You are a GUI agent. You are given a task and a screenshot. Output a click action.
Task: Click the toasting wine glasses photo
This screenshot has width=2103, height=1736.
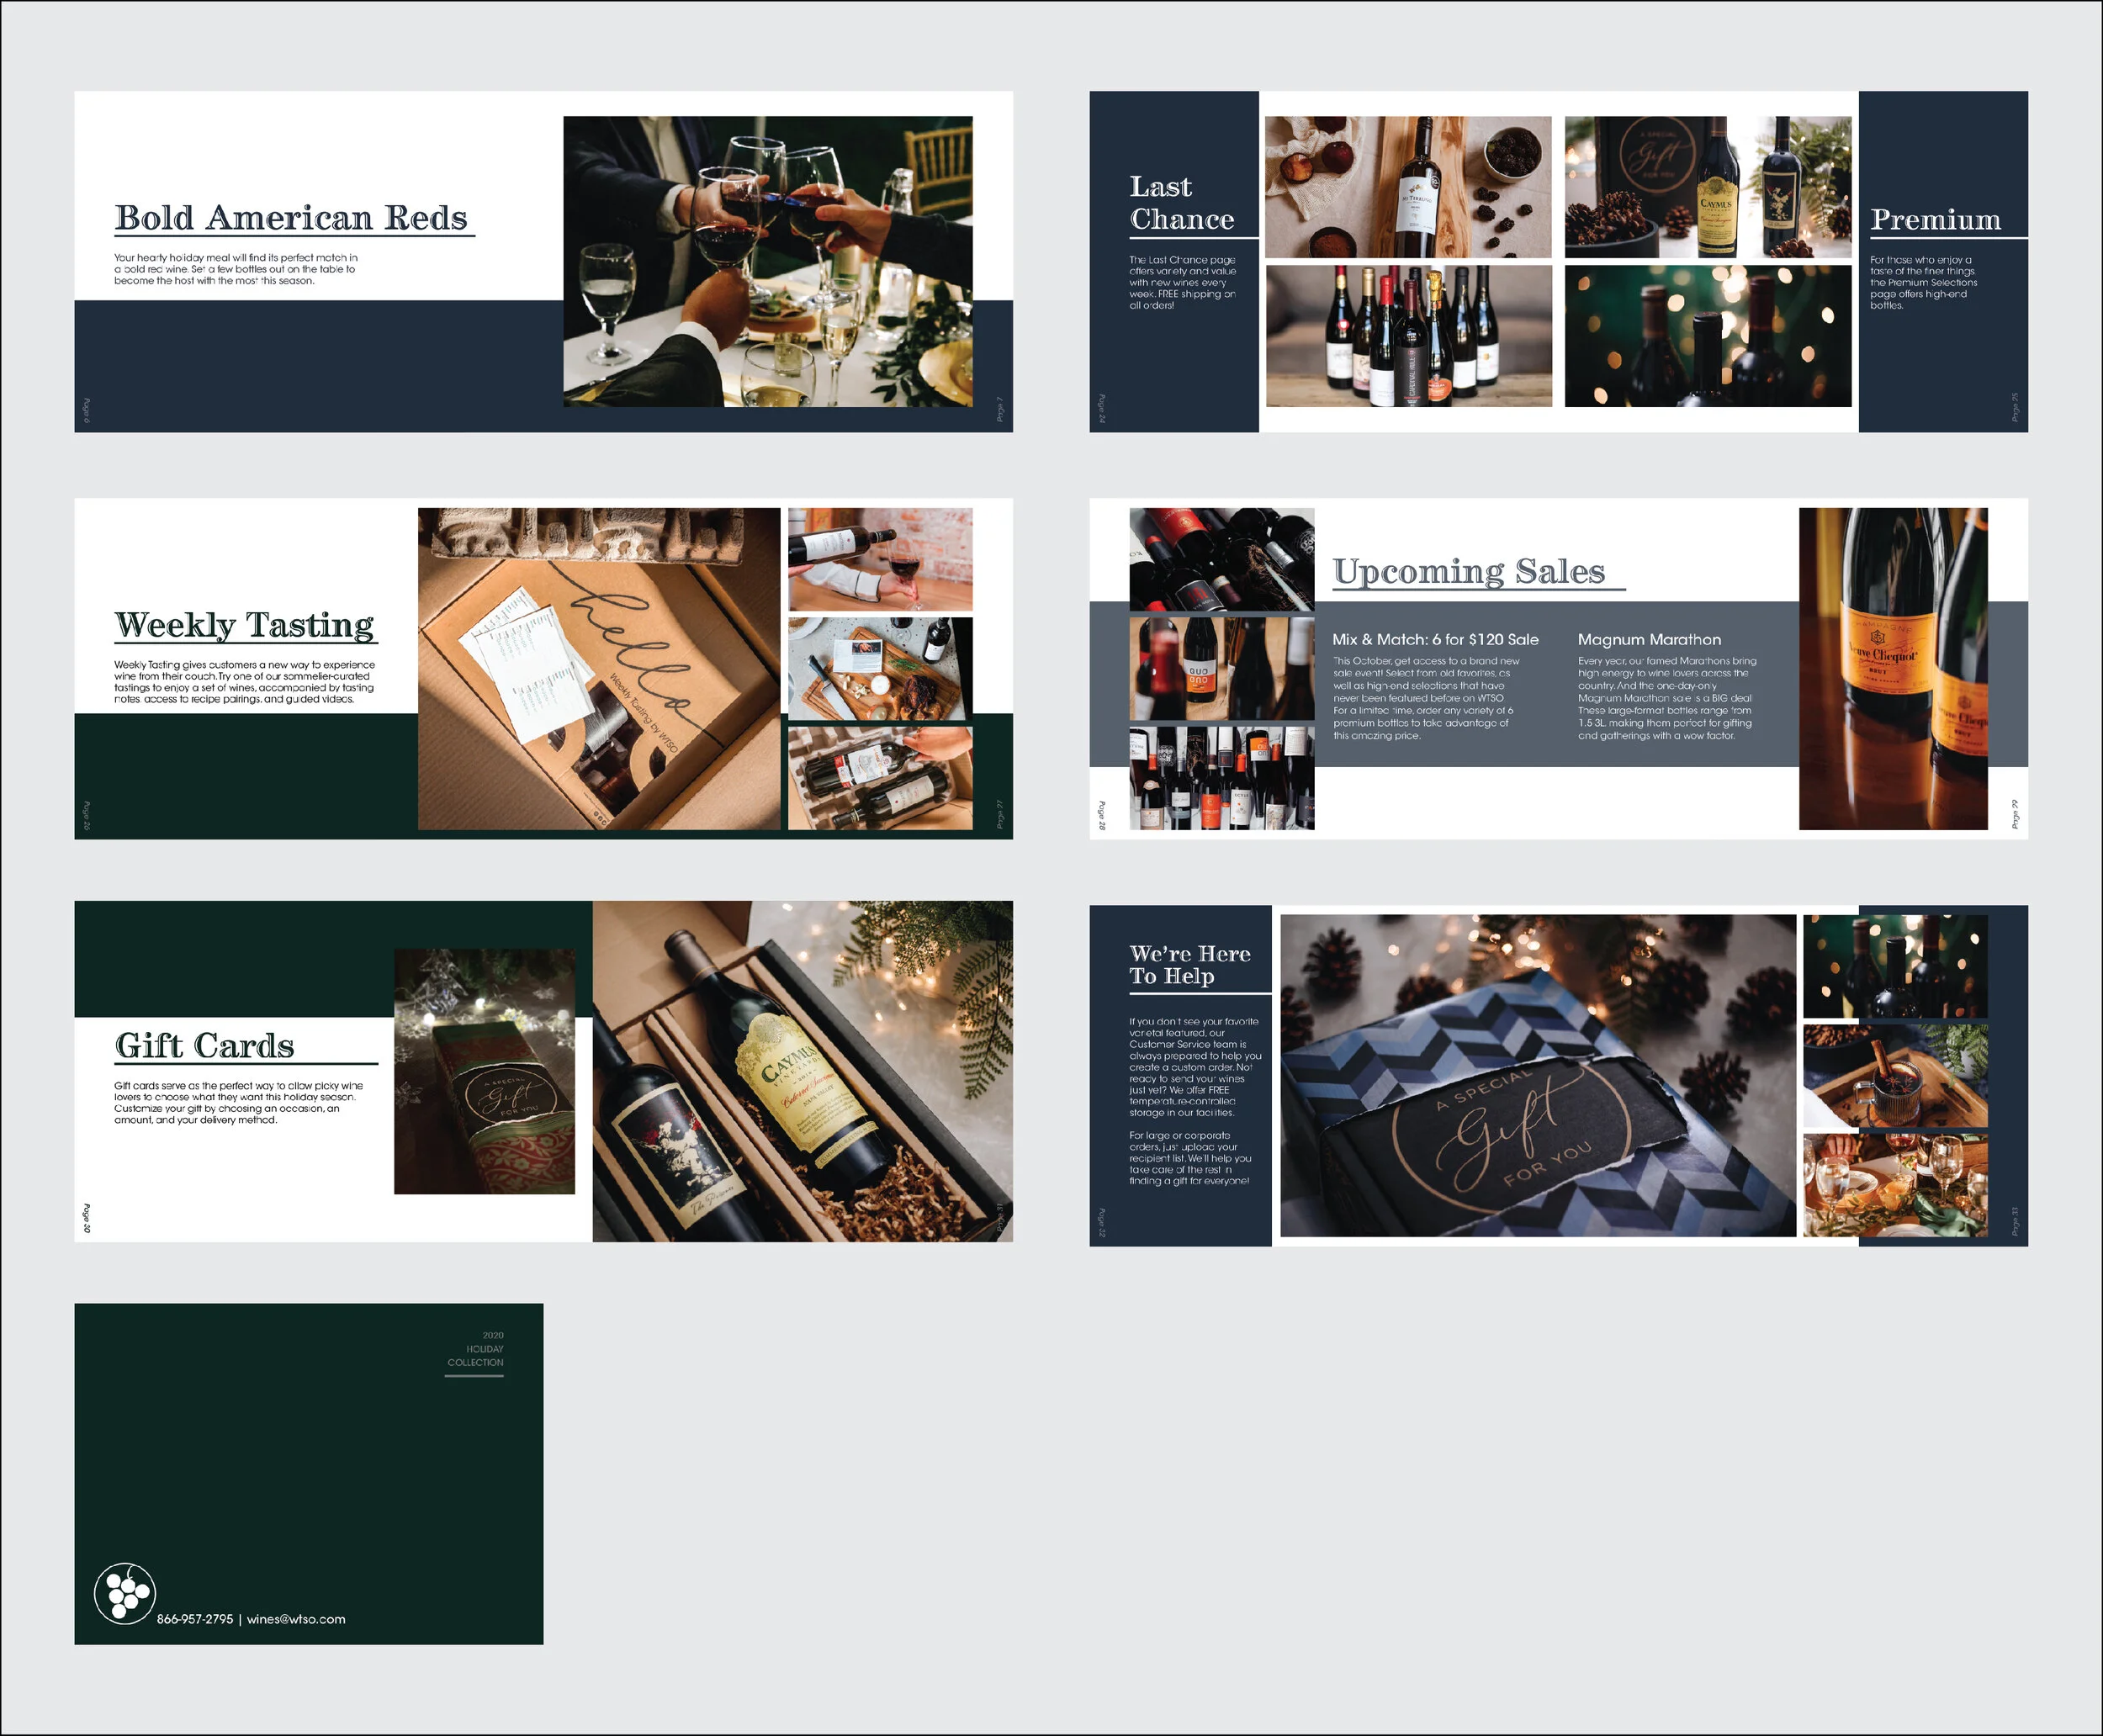767,261
